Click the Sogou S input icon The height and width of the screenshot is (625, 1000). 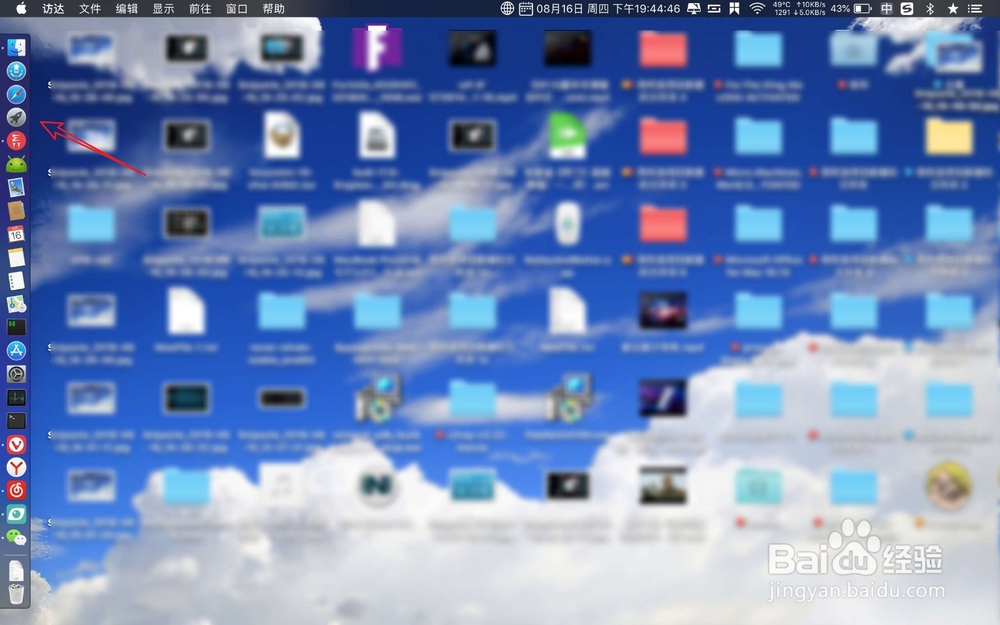pos(907,8)
